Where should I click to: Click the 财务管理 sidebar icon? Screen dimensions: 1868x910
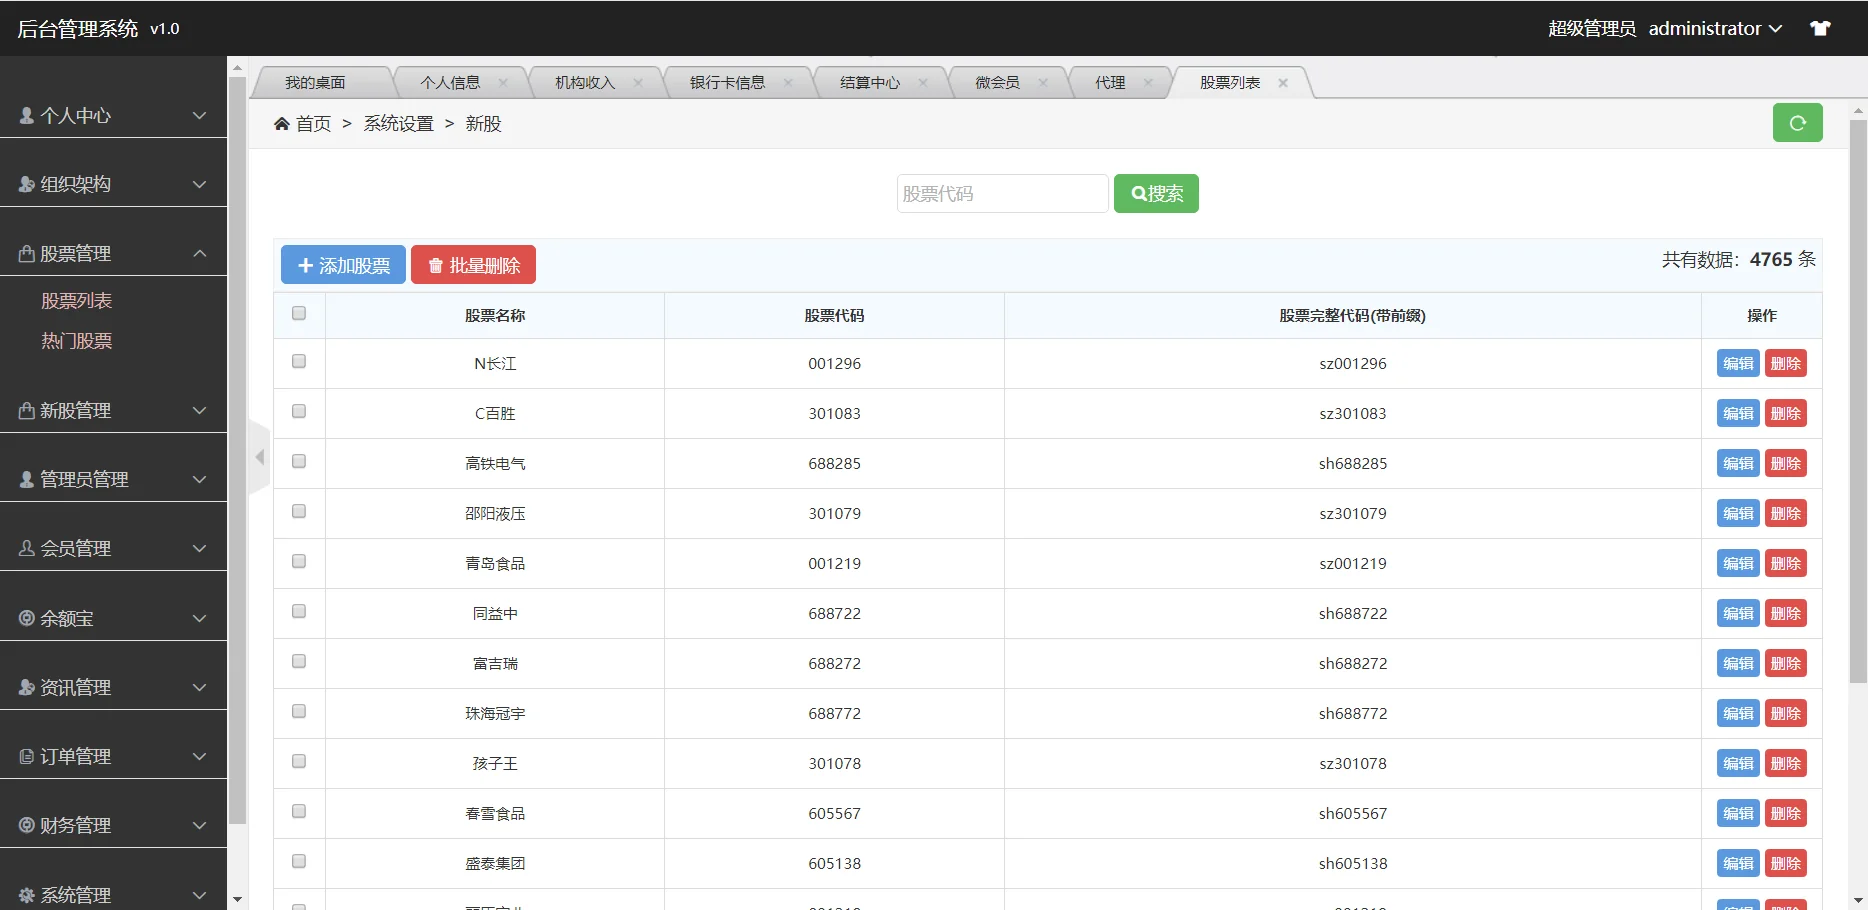pyautogui.click(x=25, y=824)
